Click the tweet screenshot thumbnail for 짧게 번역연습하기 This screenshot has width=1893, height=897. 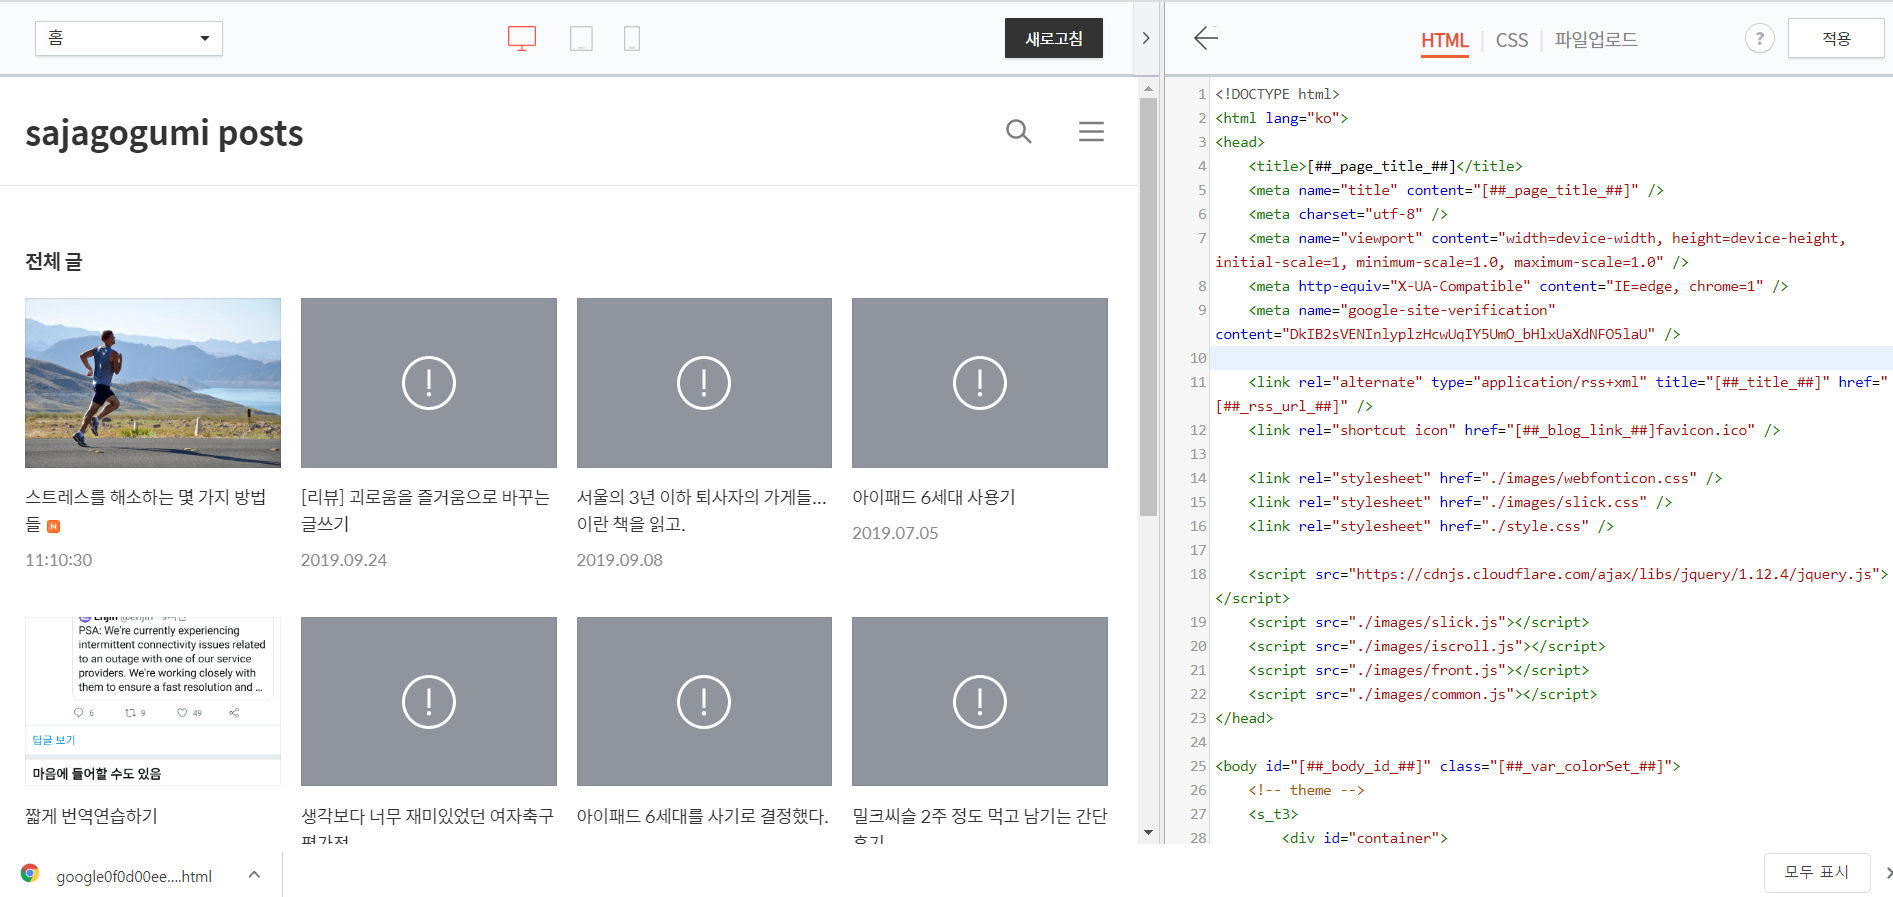(153, 701)
